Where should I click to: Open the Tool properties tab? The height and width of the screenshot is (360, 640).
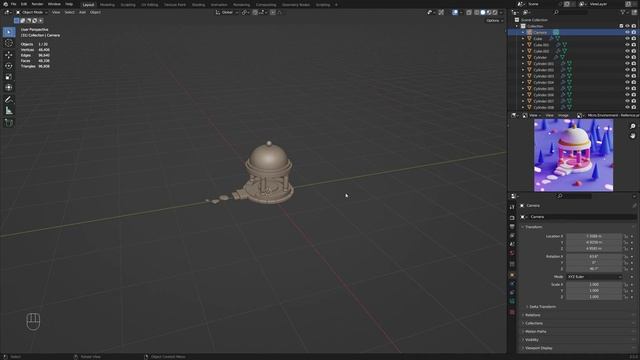512,207
